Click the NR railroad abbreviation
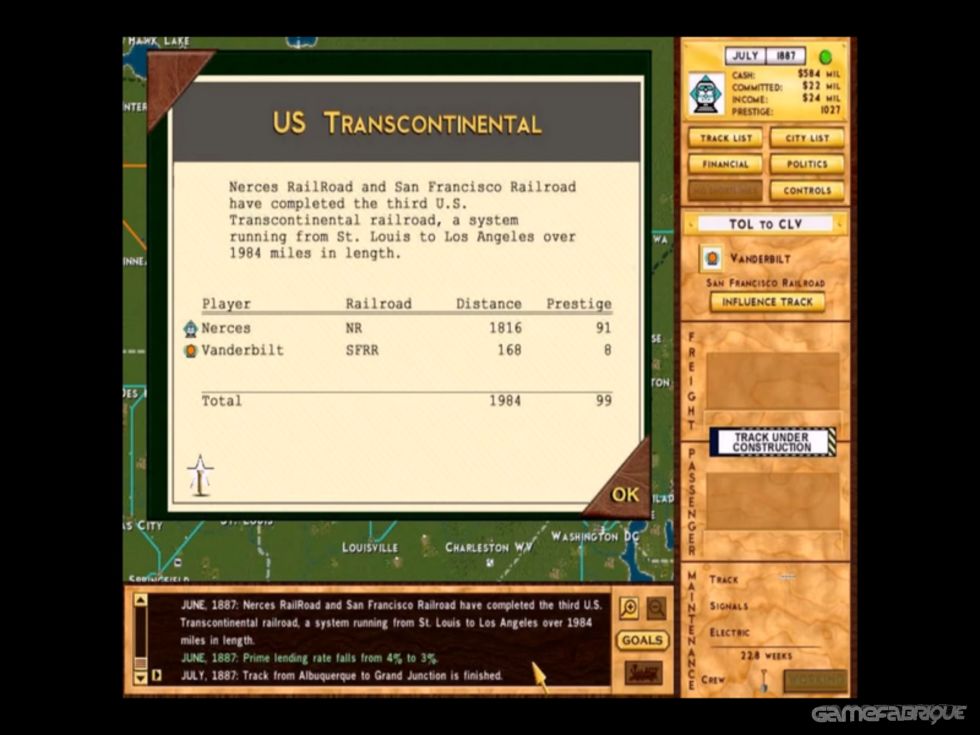980x735 pixels. (354, 328)
